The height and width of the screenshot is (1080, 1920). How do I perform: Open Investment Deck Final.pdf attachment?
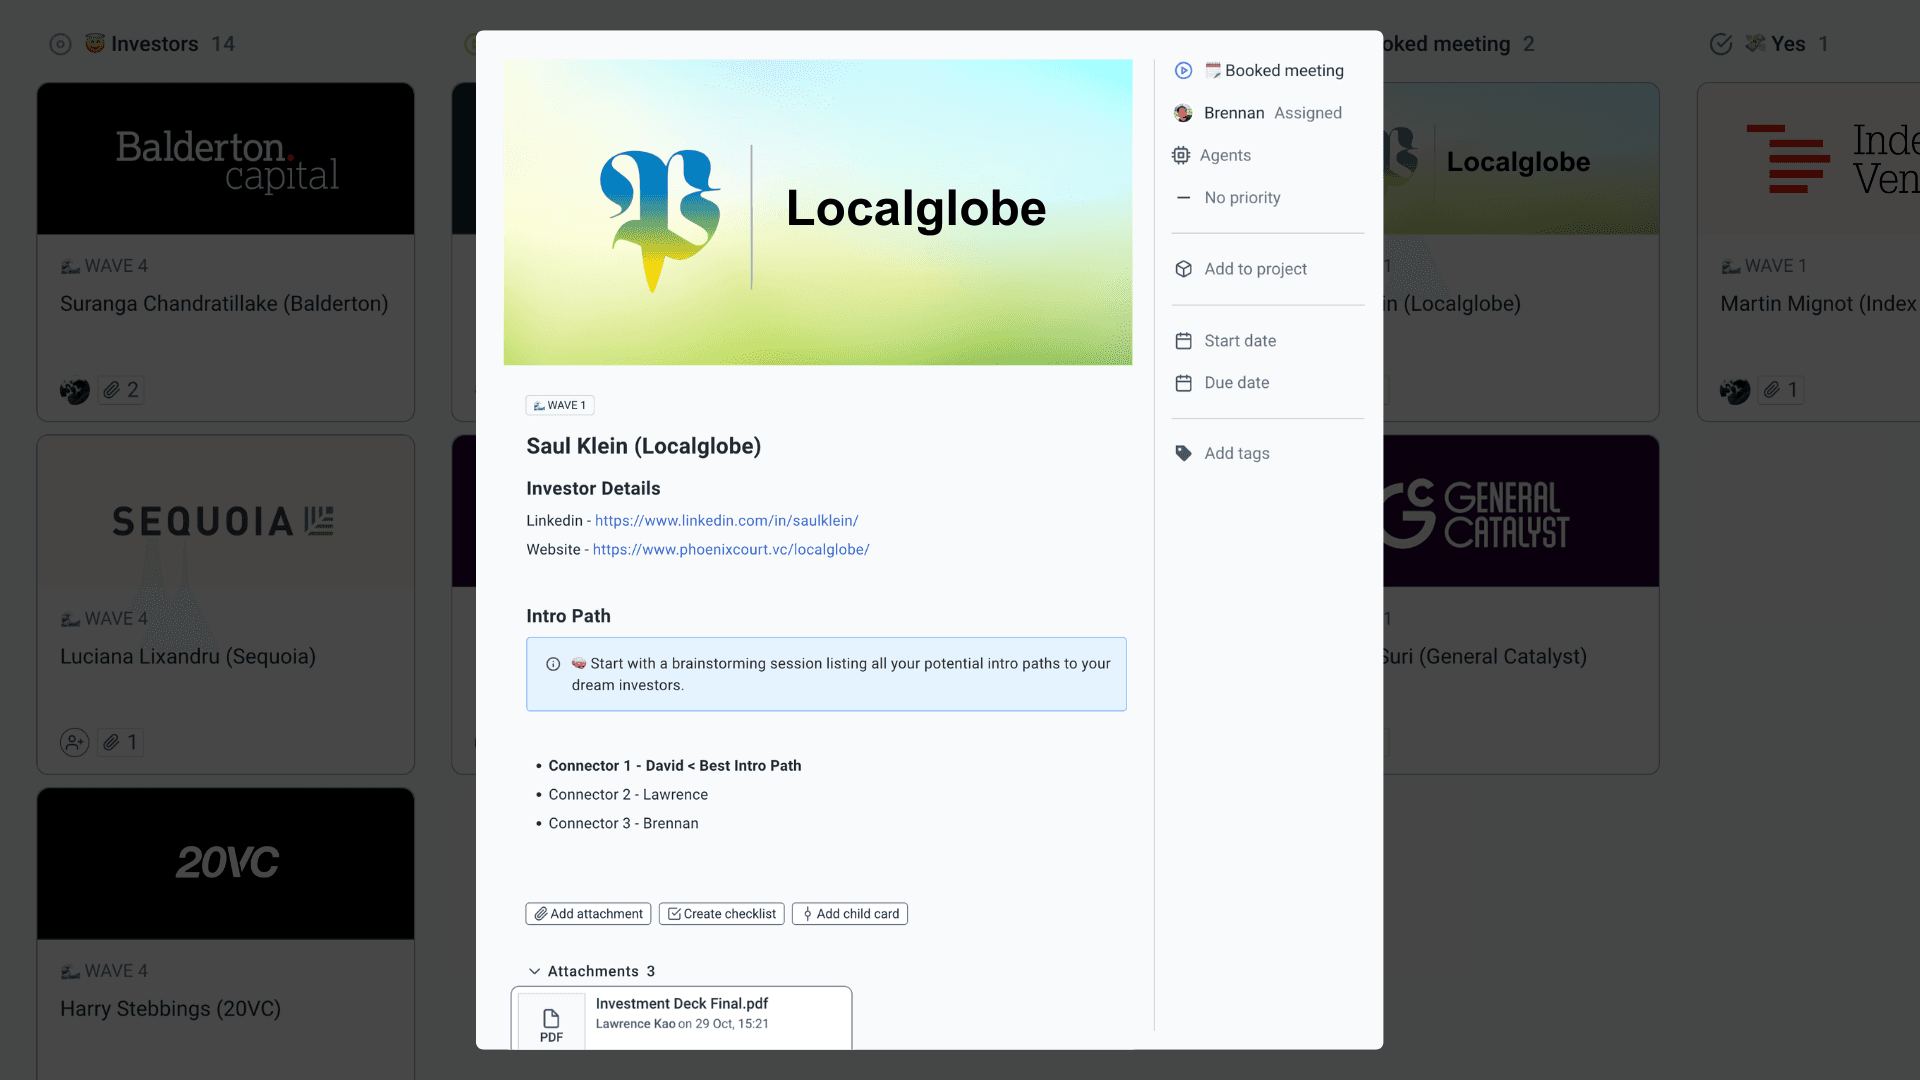(681, 1018)
